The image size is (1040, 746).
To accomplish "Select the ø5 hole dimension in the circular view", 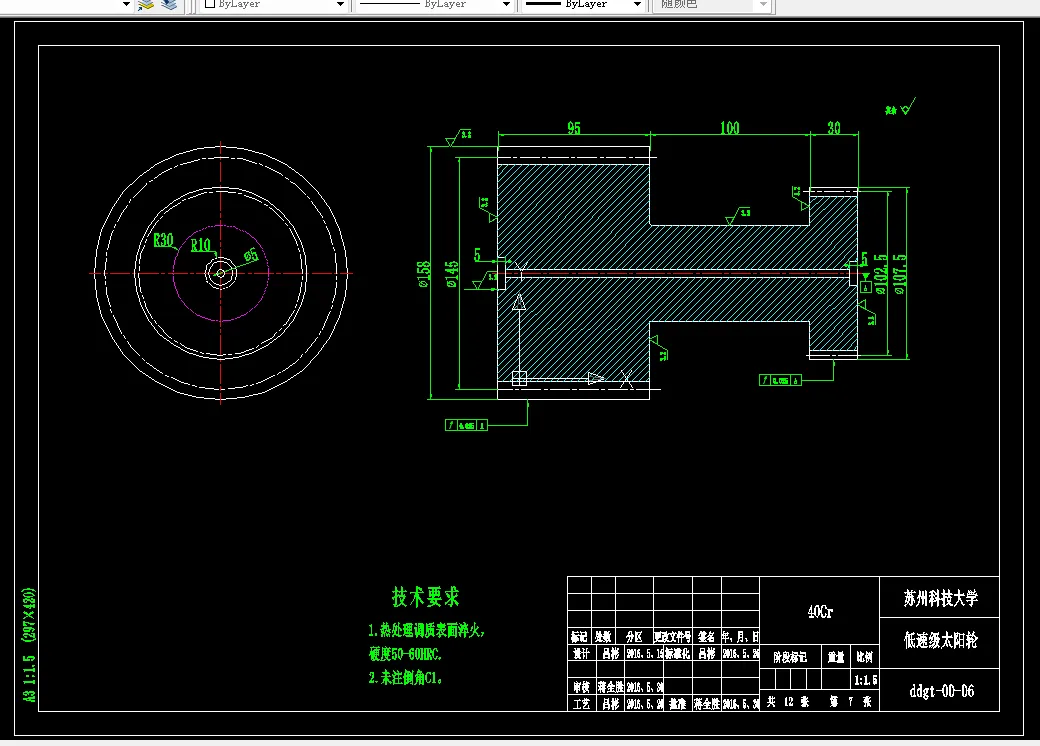I will click(x=251, y=255).
